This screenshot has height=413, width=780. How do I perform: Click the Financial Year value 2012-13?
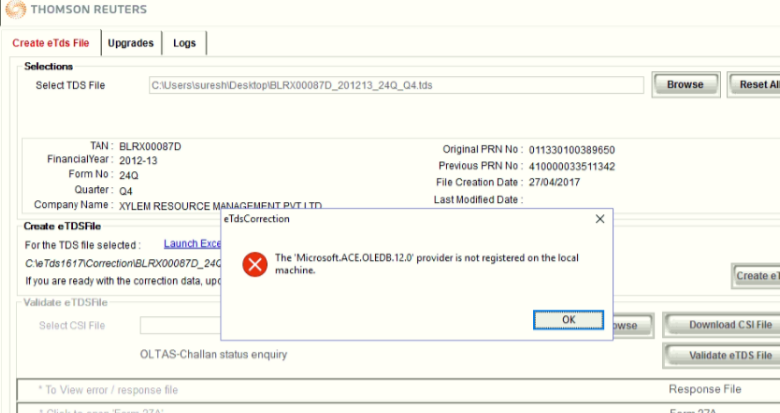[138, 161]
